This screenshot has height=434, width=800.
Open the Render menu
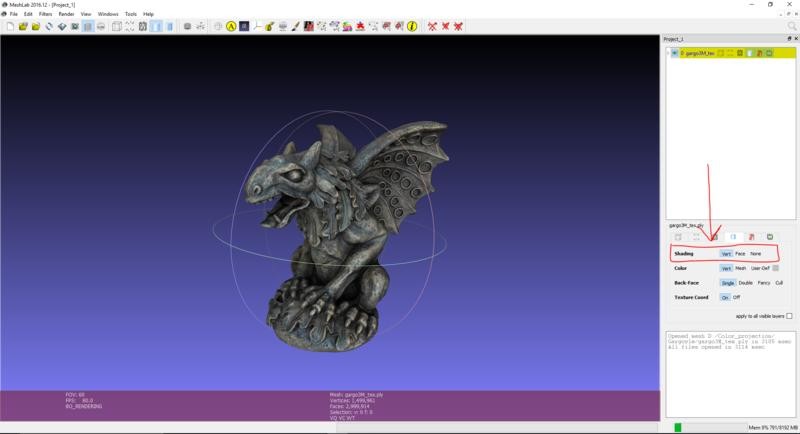(x=66, y=14)
